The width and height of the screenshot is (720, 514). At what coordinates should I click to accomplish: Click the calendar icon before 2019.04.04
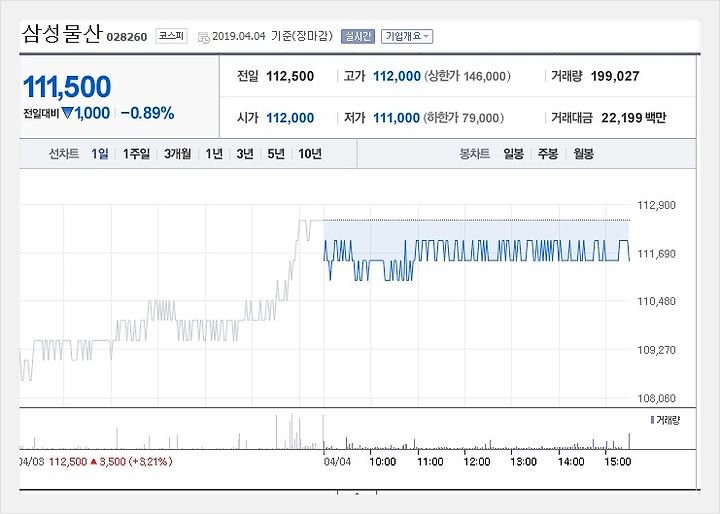point(203,37)
